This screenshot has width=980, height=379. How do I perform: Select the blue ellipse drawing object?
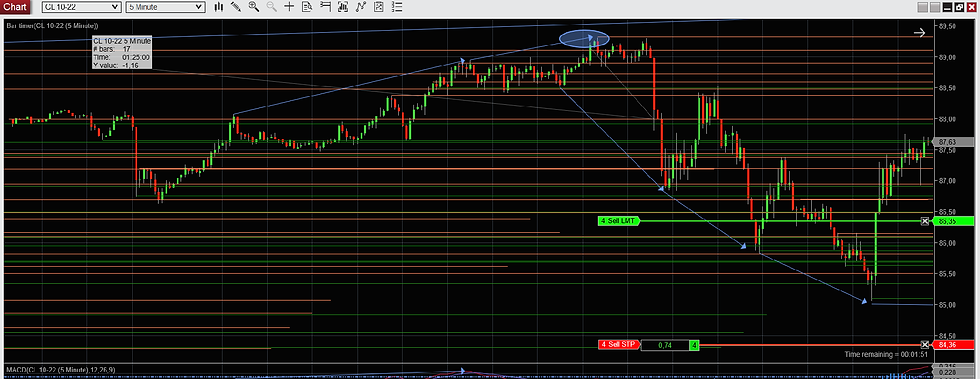click(584, 39)
